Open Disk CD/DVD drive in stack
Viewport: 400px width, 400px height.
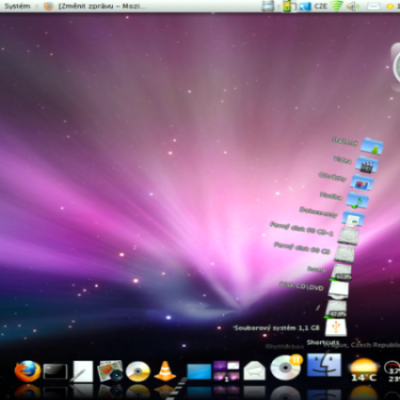(x=339, y=290)
